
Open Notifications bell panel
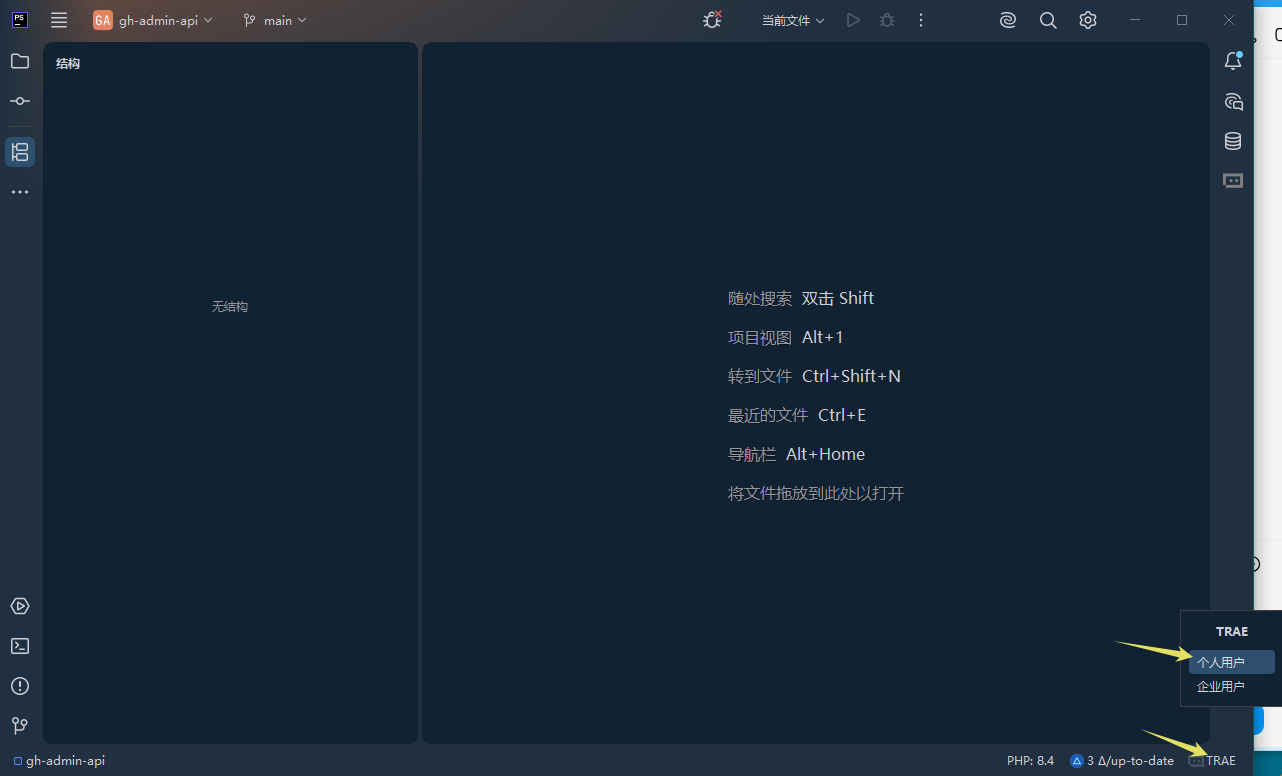coord(1233,61)
